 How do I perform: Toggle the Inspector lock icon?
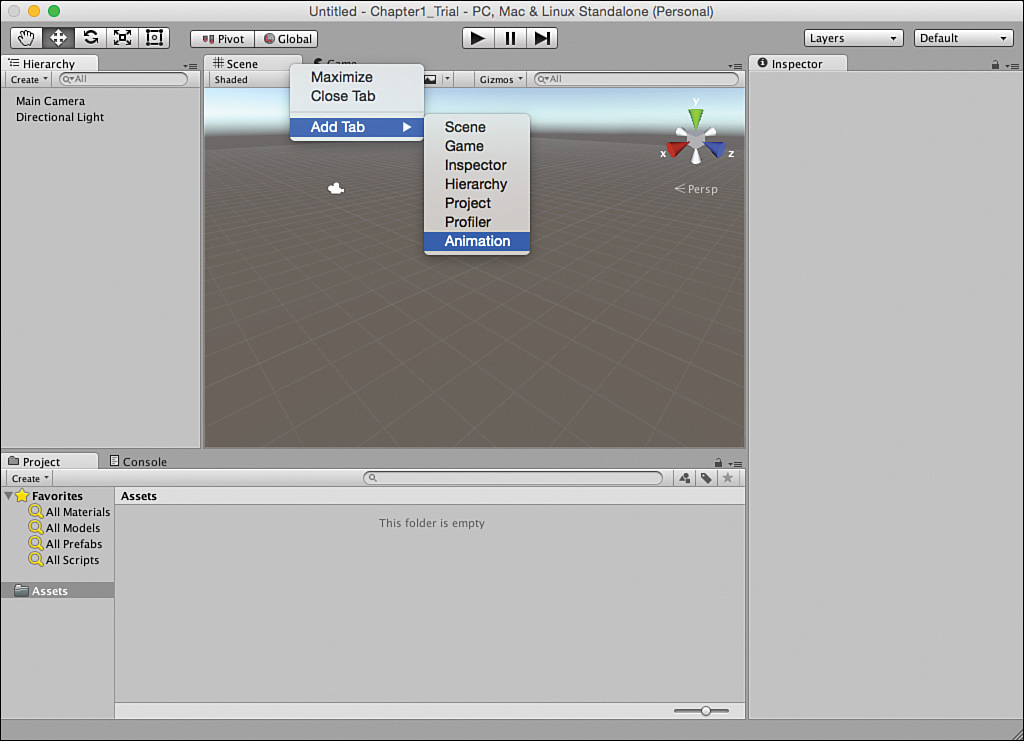tap(995, 65)
